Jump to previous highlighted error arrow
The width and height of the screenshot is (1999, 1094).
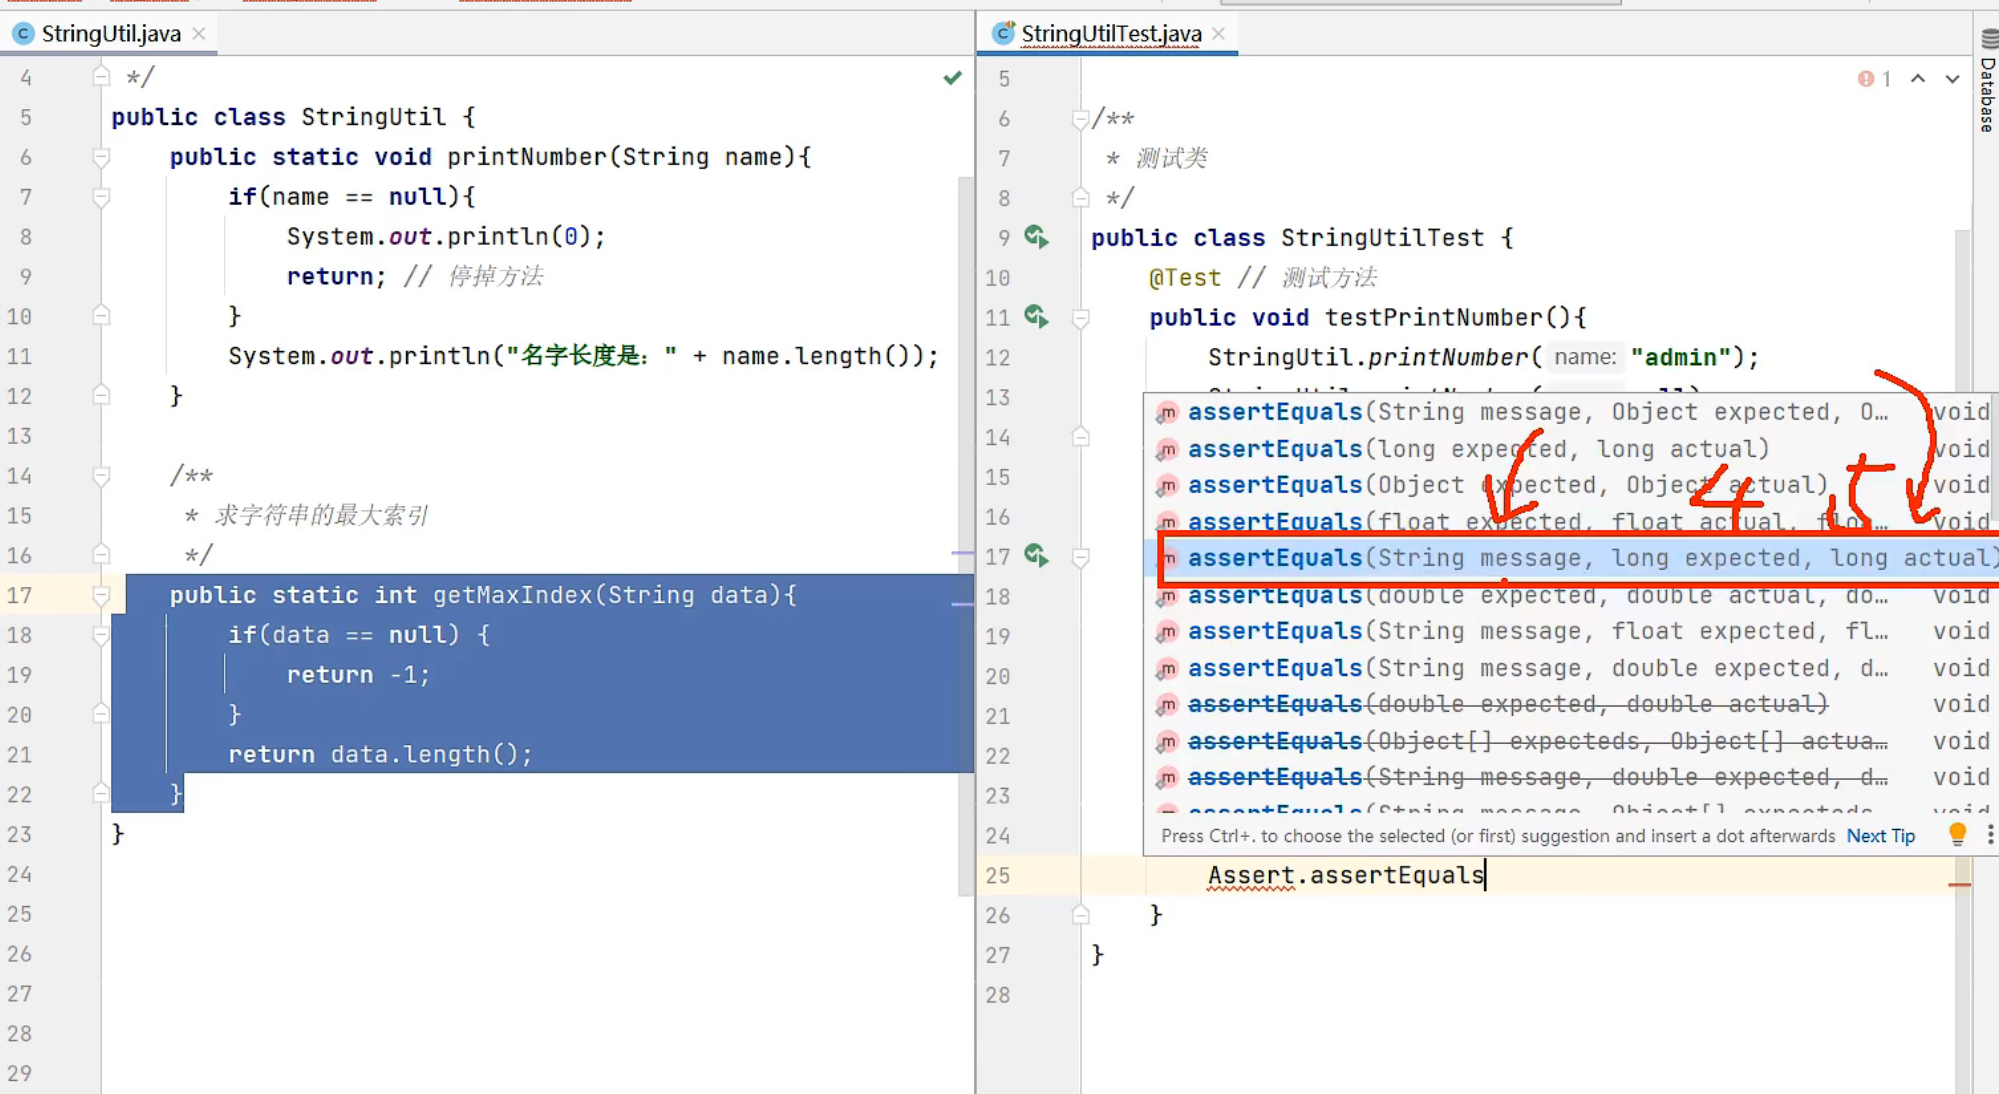[1917, 79]
